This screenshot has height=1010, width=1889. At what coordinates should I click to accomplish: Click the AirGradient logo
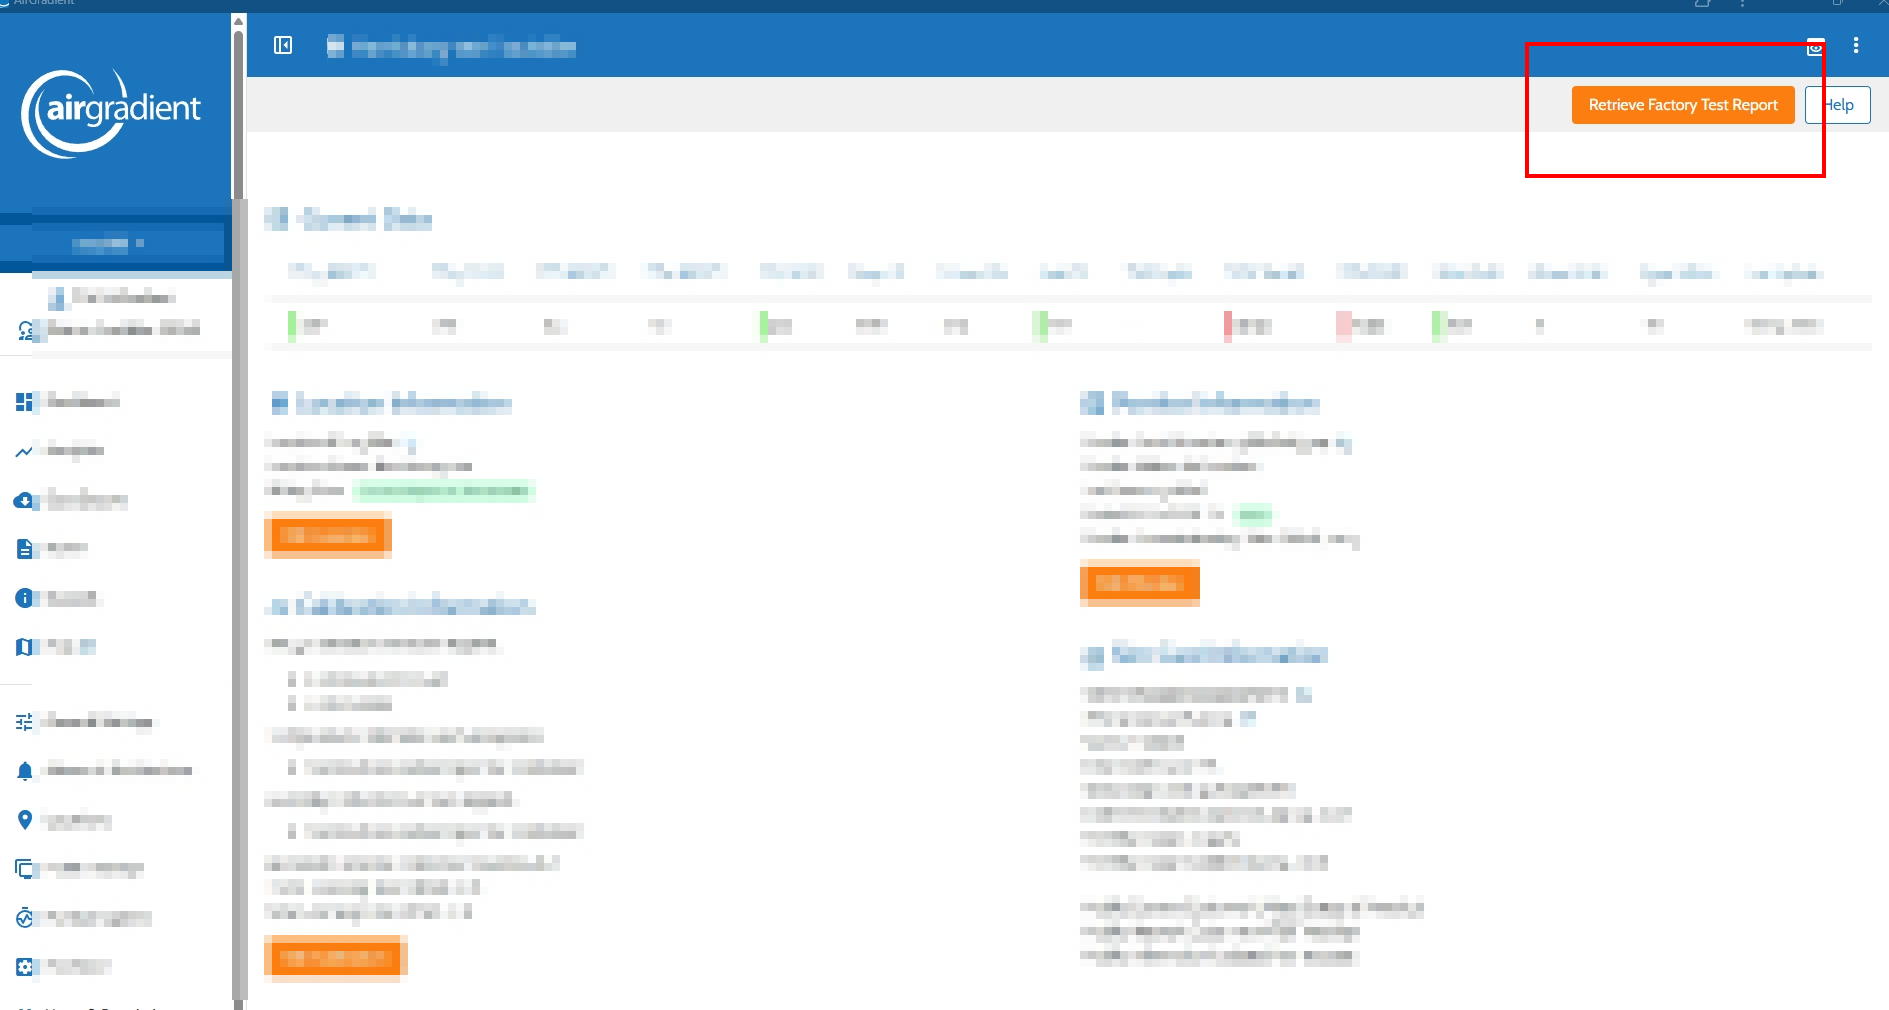(112, 112)
